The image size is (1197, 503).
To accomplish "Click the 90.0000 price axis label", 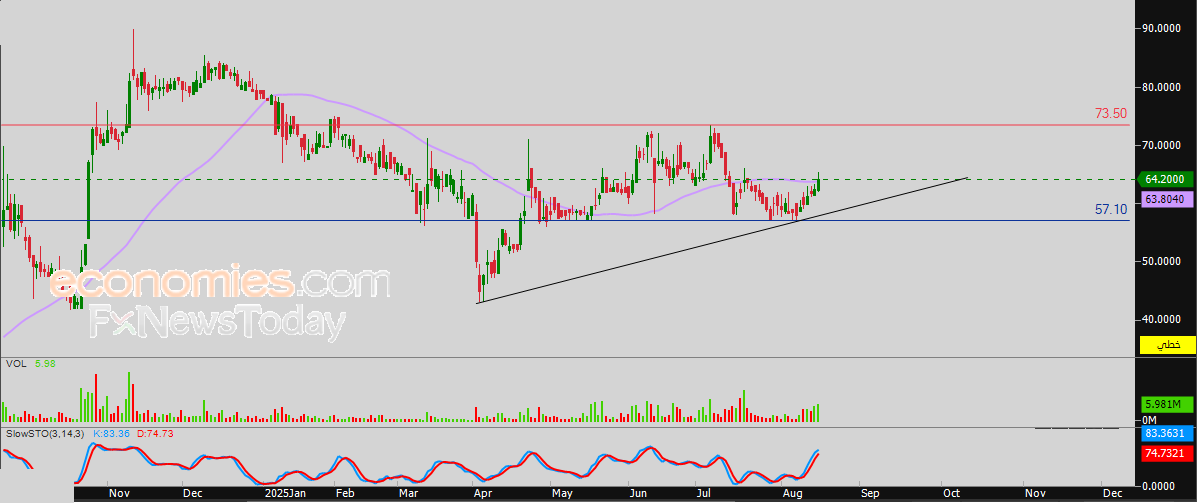I will (x=1163, y=29).
